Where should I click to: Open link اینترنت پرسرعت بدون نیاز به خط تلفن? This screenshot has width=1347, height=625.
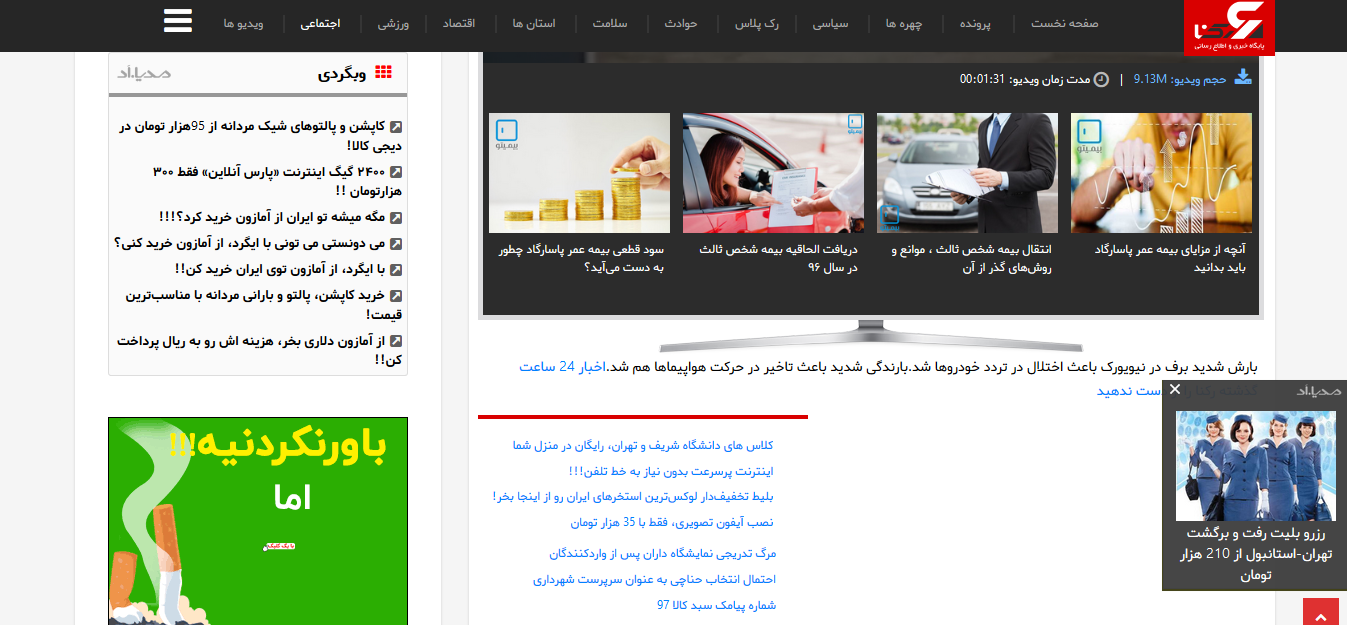click(671, 471)
